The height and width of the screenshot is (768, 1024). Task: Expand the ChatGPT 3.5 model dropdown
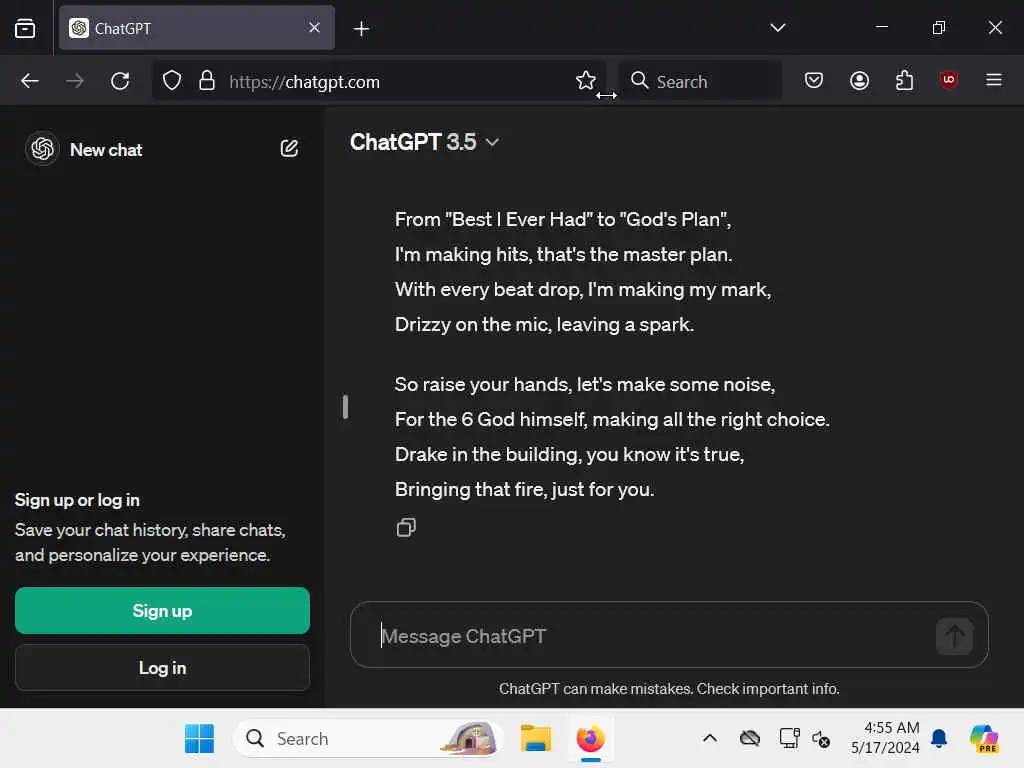pyautogui.click(x=425, y=142)
